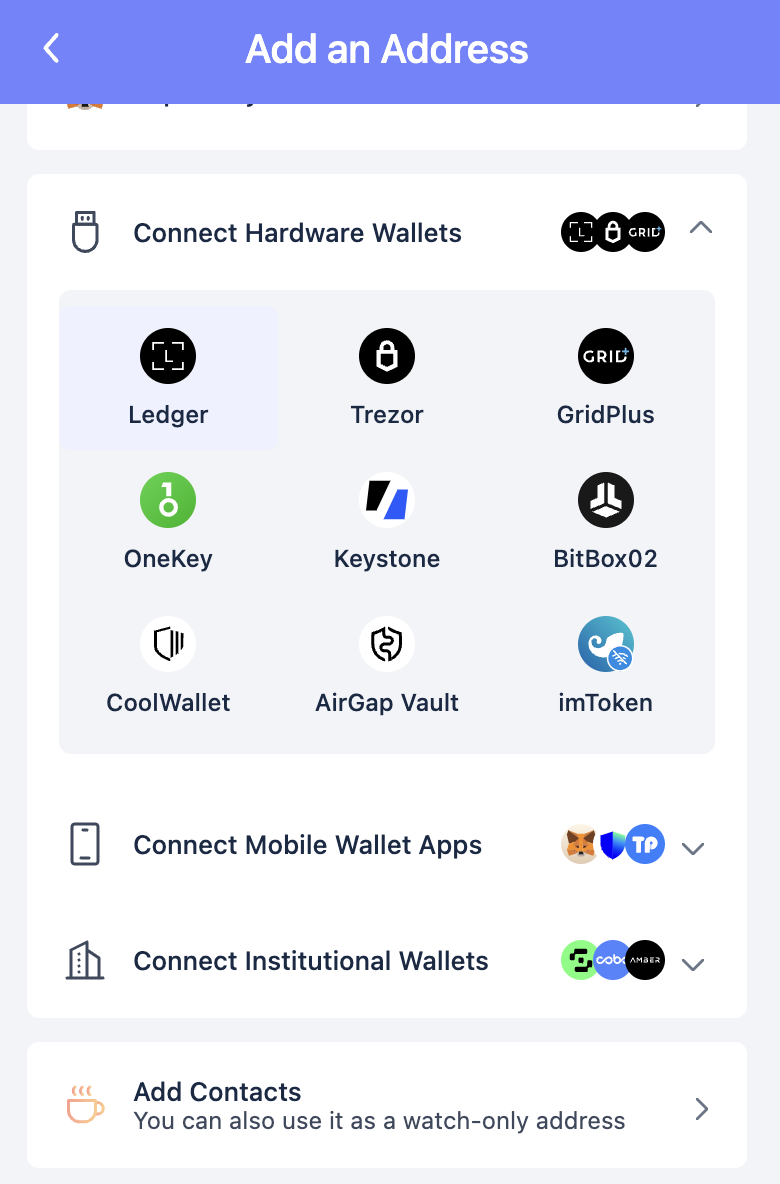Click the MetaMask fox icon preview

581,844
